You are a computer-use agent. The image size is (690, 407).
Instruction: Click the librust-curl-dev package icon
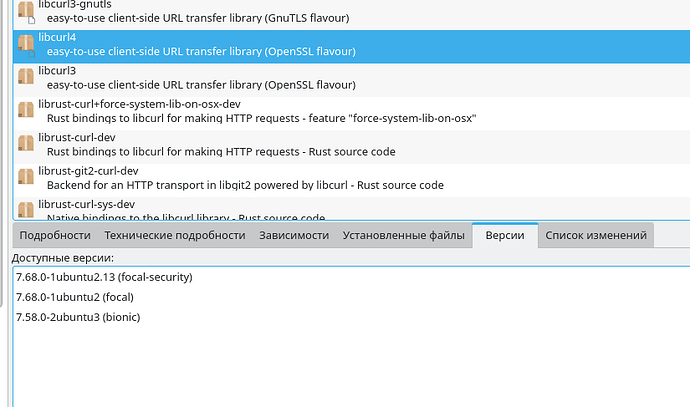[x=27, y=143]
